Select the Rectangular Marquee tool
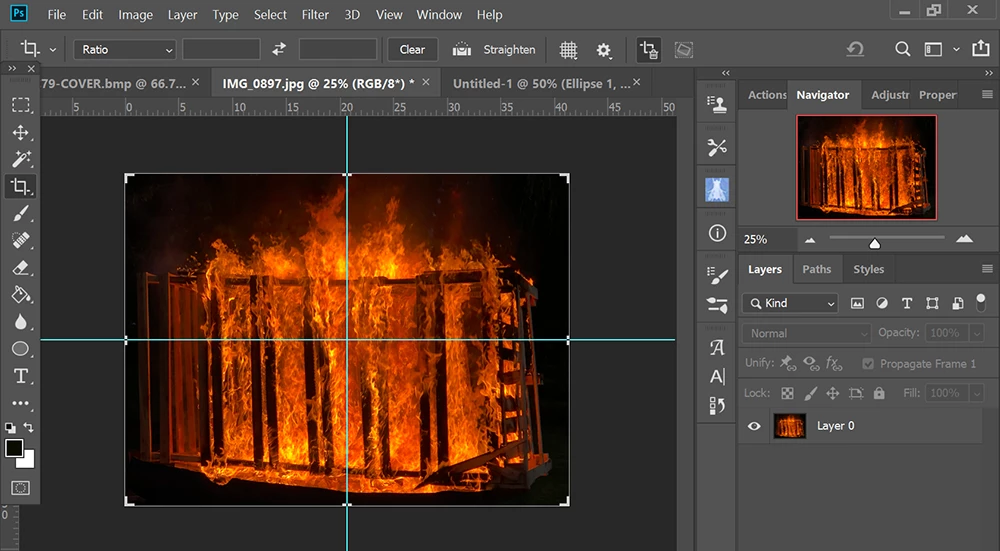This screenshot has height=551, width=1000. pyautogui.click(x=21, y=105)
